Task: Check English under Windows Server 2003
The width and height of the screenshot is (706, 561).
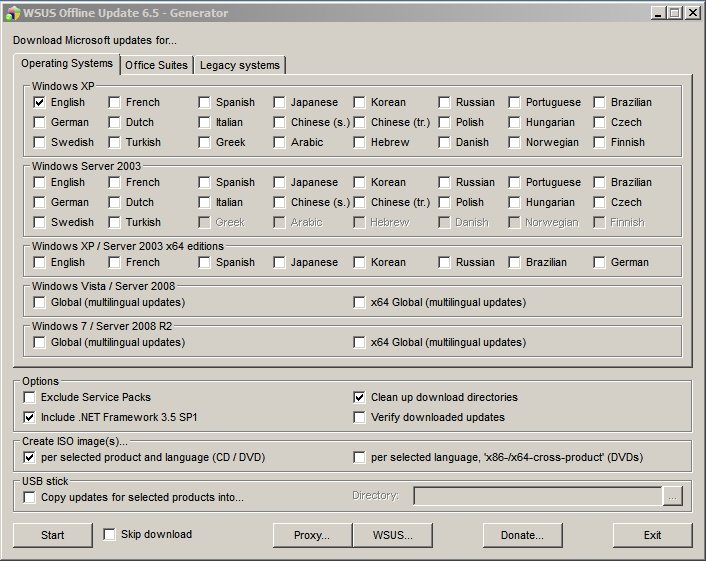Action: [40, 182]
